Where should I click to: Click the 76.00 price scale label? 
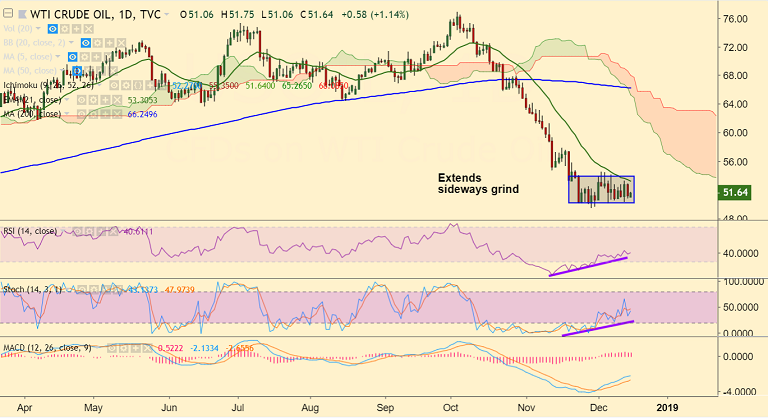pyautogui.click(x=735, y=19)
